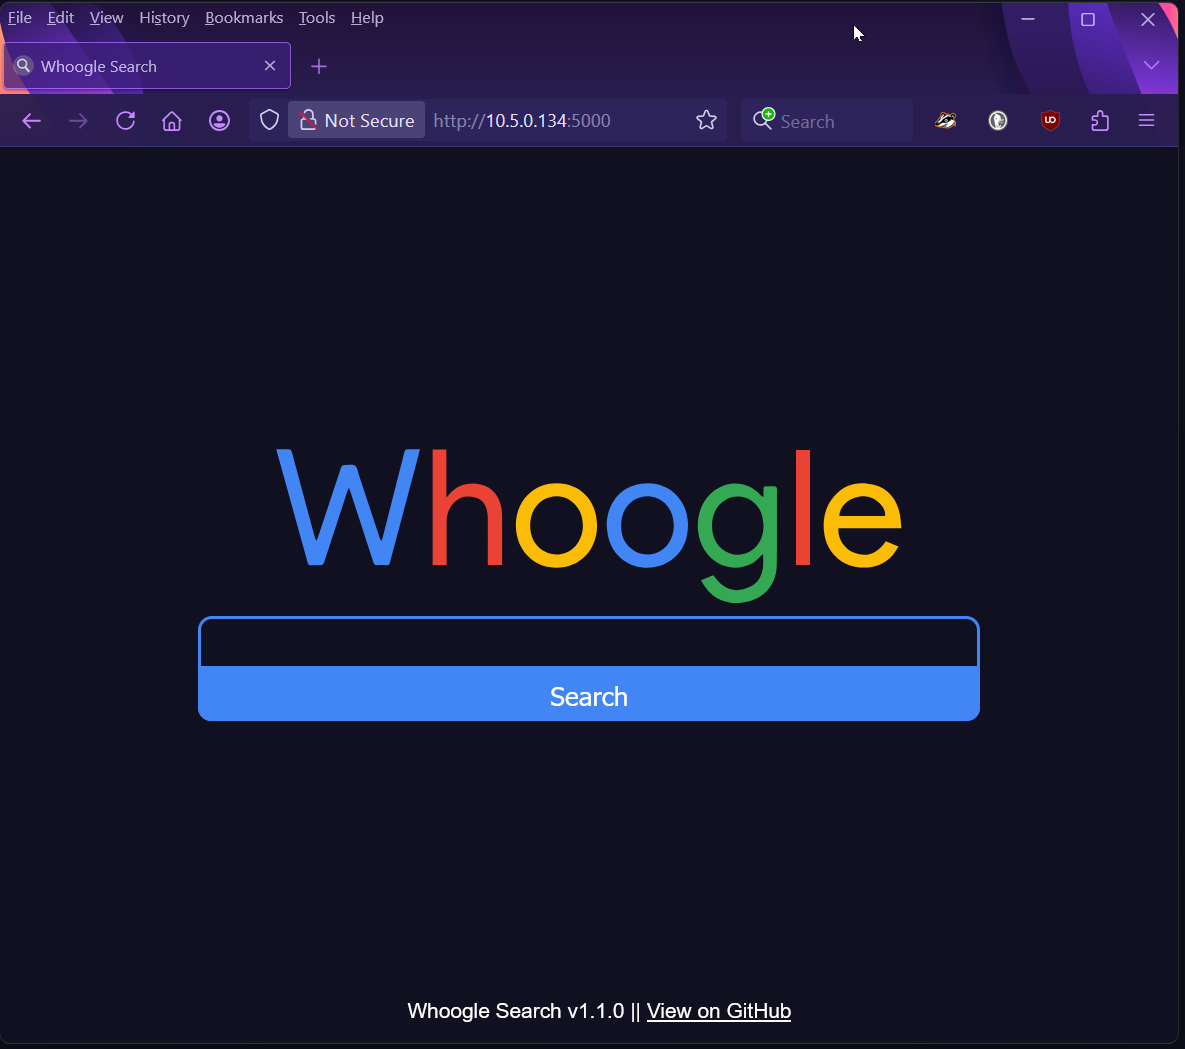This screenshot has height=1049, width=1185.
Task: Open the History menu
Action: (x=164, y=18)
